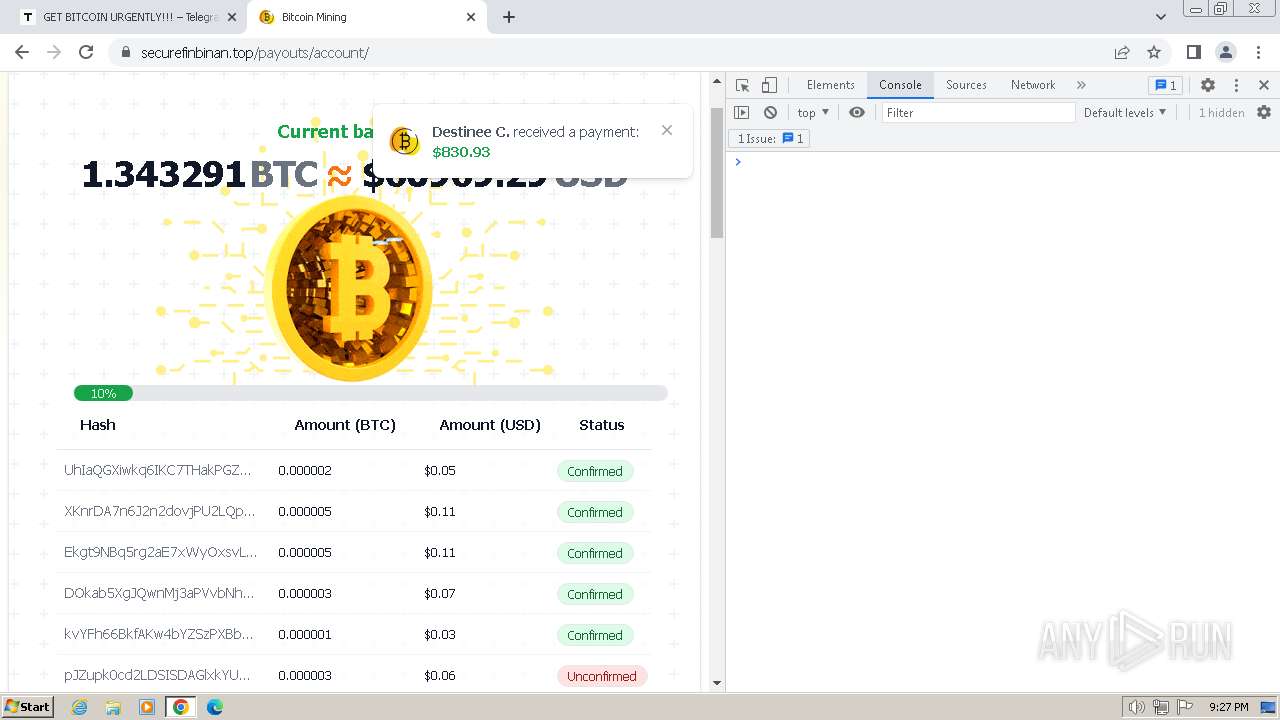Click hash pJZupk0cd2LDSISDAGlxkYU...
1280x720 pixels.
tap(157, 675)
